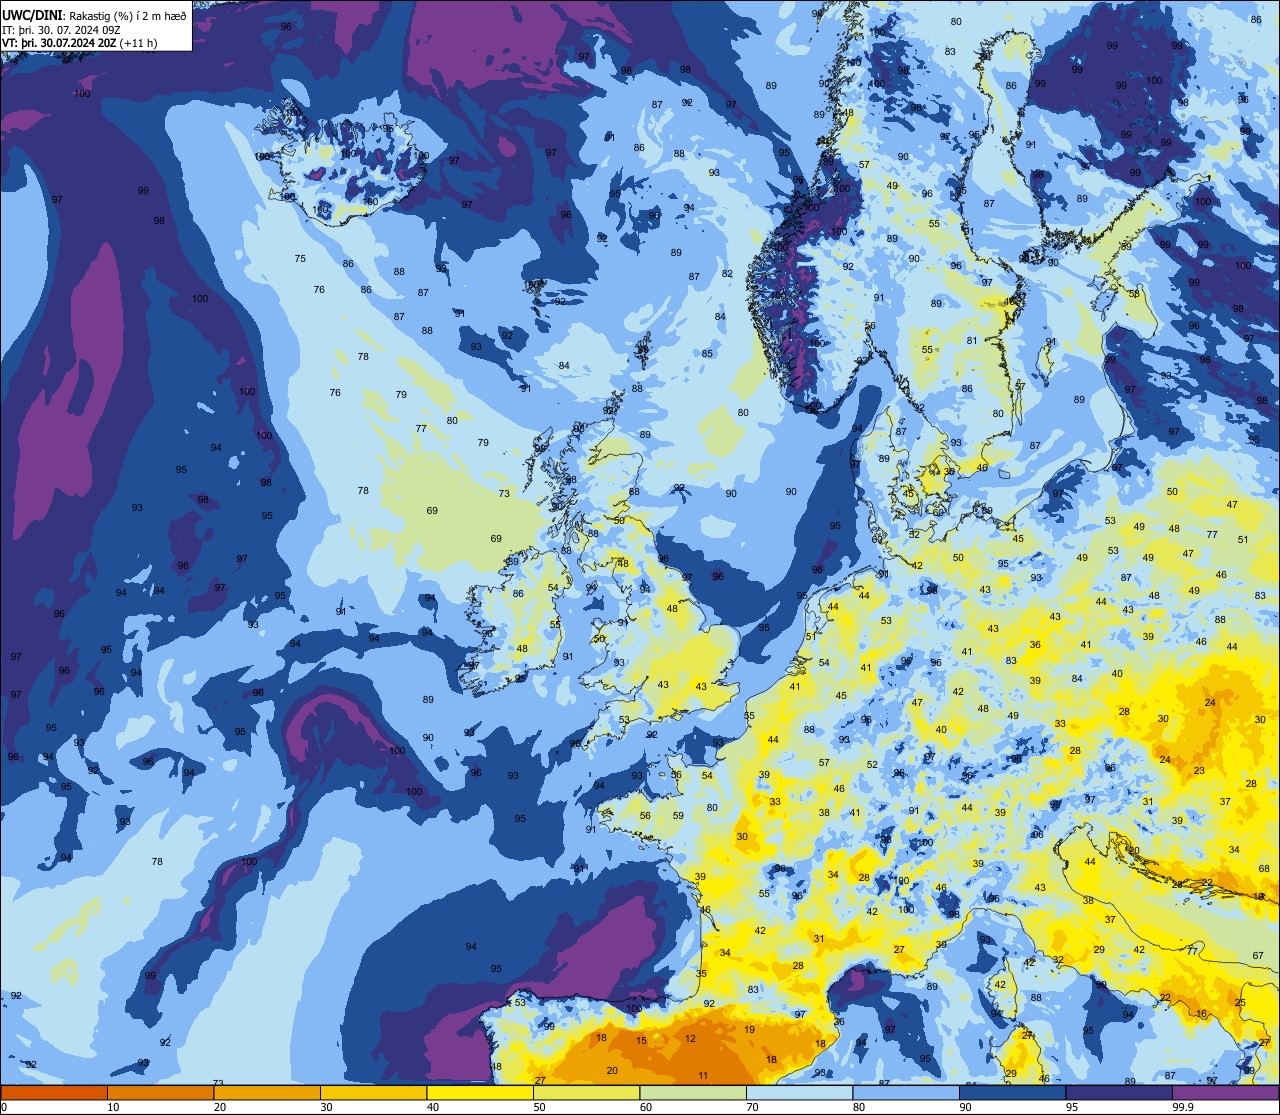Image resolution: width=1280 pixels, height=1115 pixels.
Task: Click the '25' value near the bottom-right corner
Action: [x=1240, y=1002]
